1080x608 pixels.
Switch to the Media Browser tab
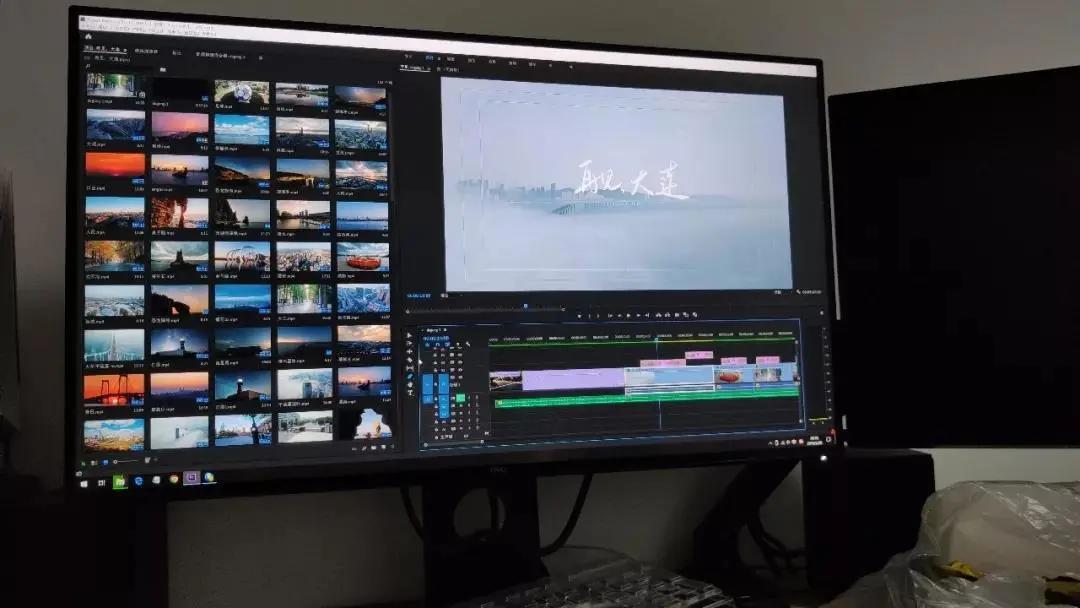(x=146, y=52)
